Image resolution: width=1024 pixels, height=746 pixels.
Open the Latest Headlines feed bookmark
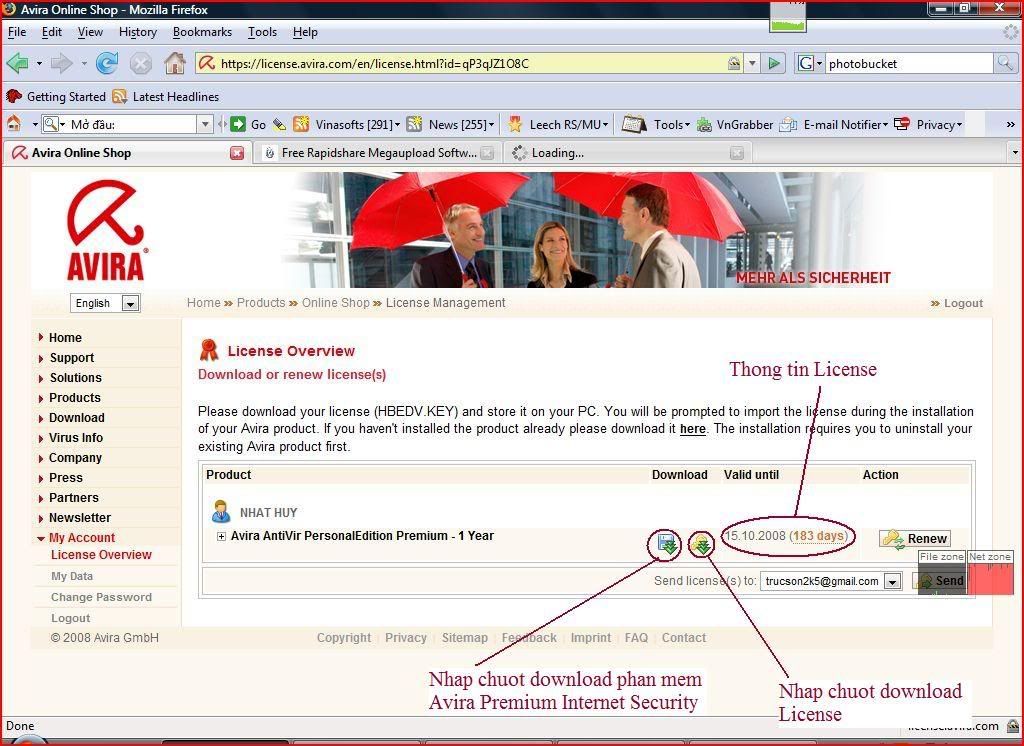pos(166,97)
